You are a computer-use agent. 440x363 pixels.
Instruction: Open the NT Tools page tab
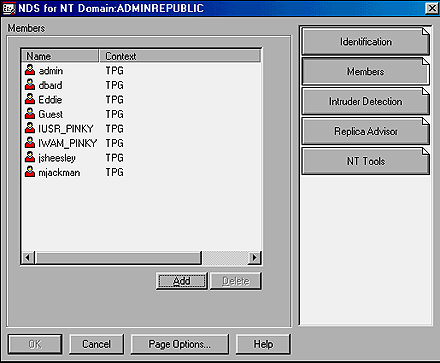coord(366,161)
